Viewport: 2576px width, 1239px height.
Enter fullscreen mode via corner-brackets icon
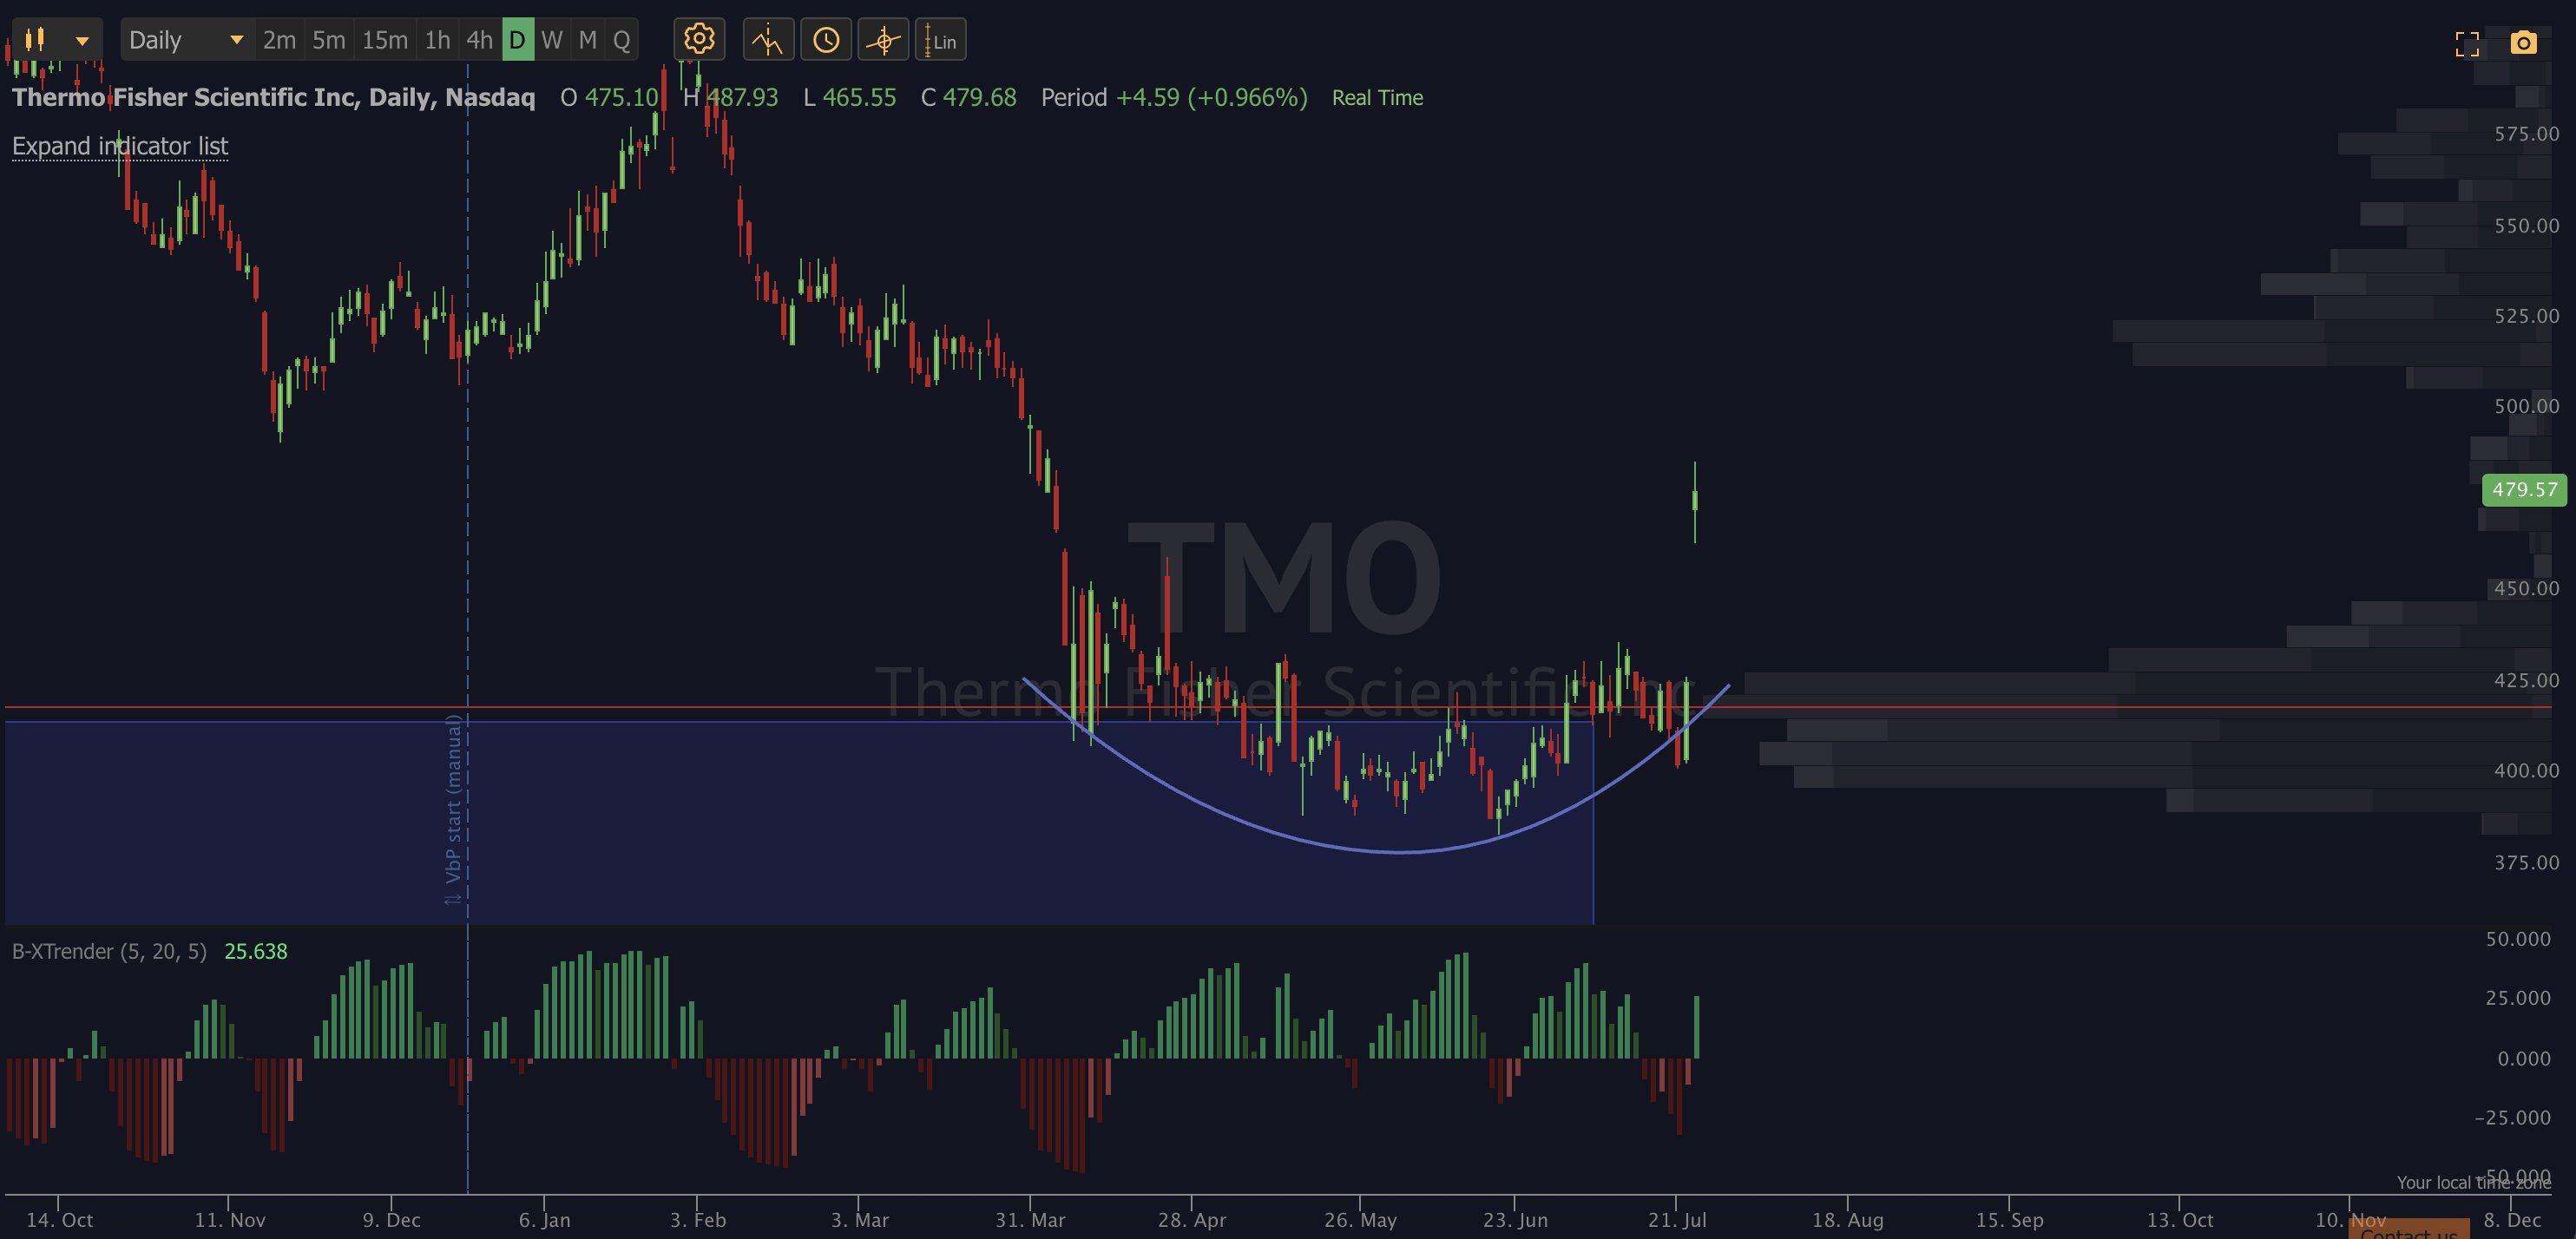point(2467,44)
